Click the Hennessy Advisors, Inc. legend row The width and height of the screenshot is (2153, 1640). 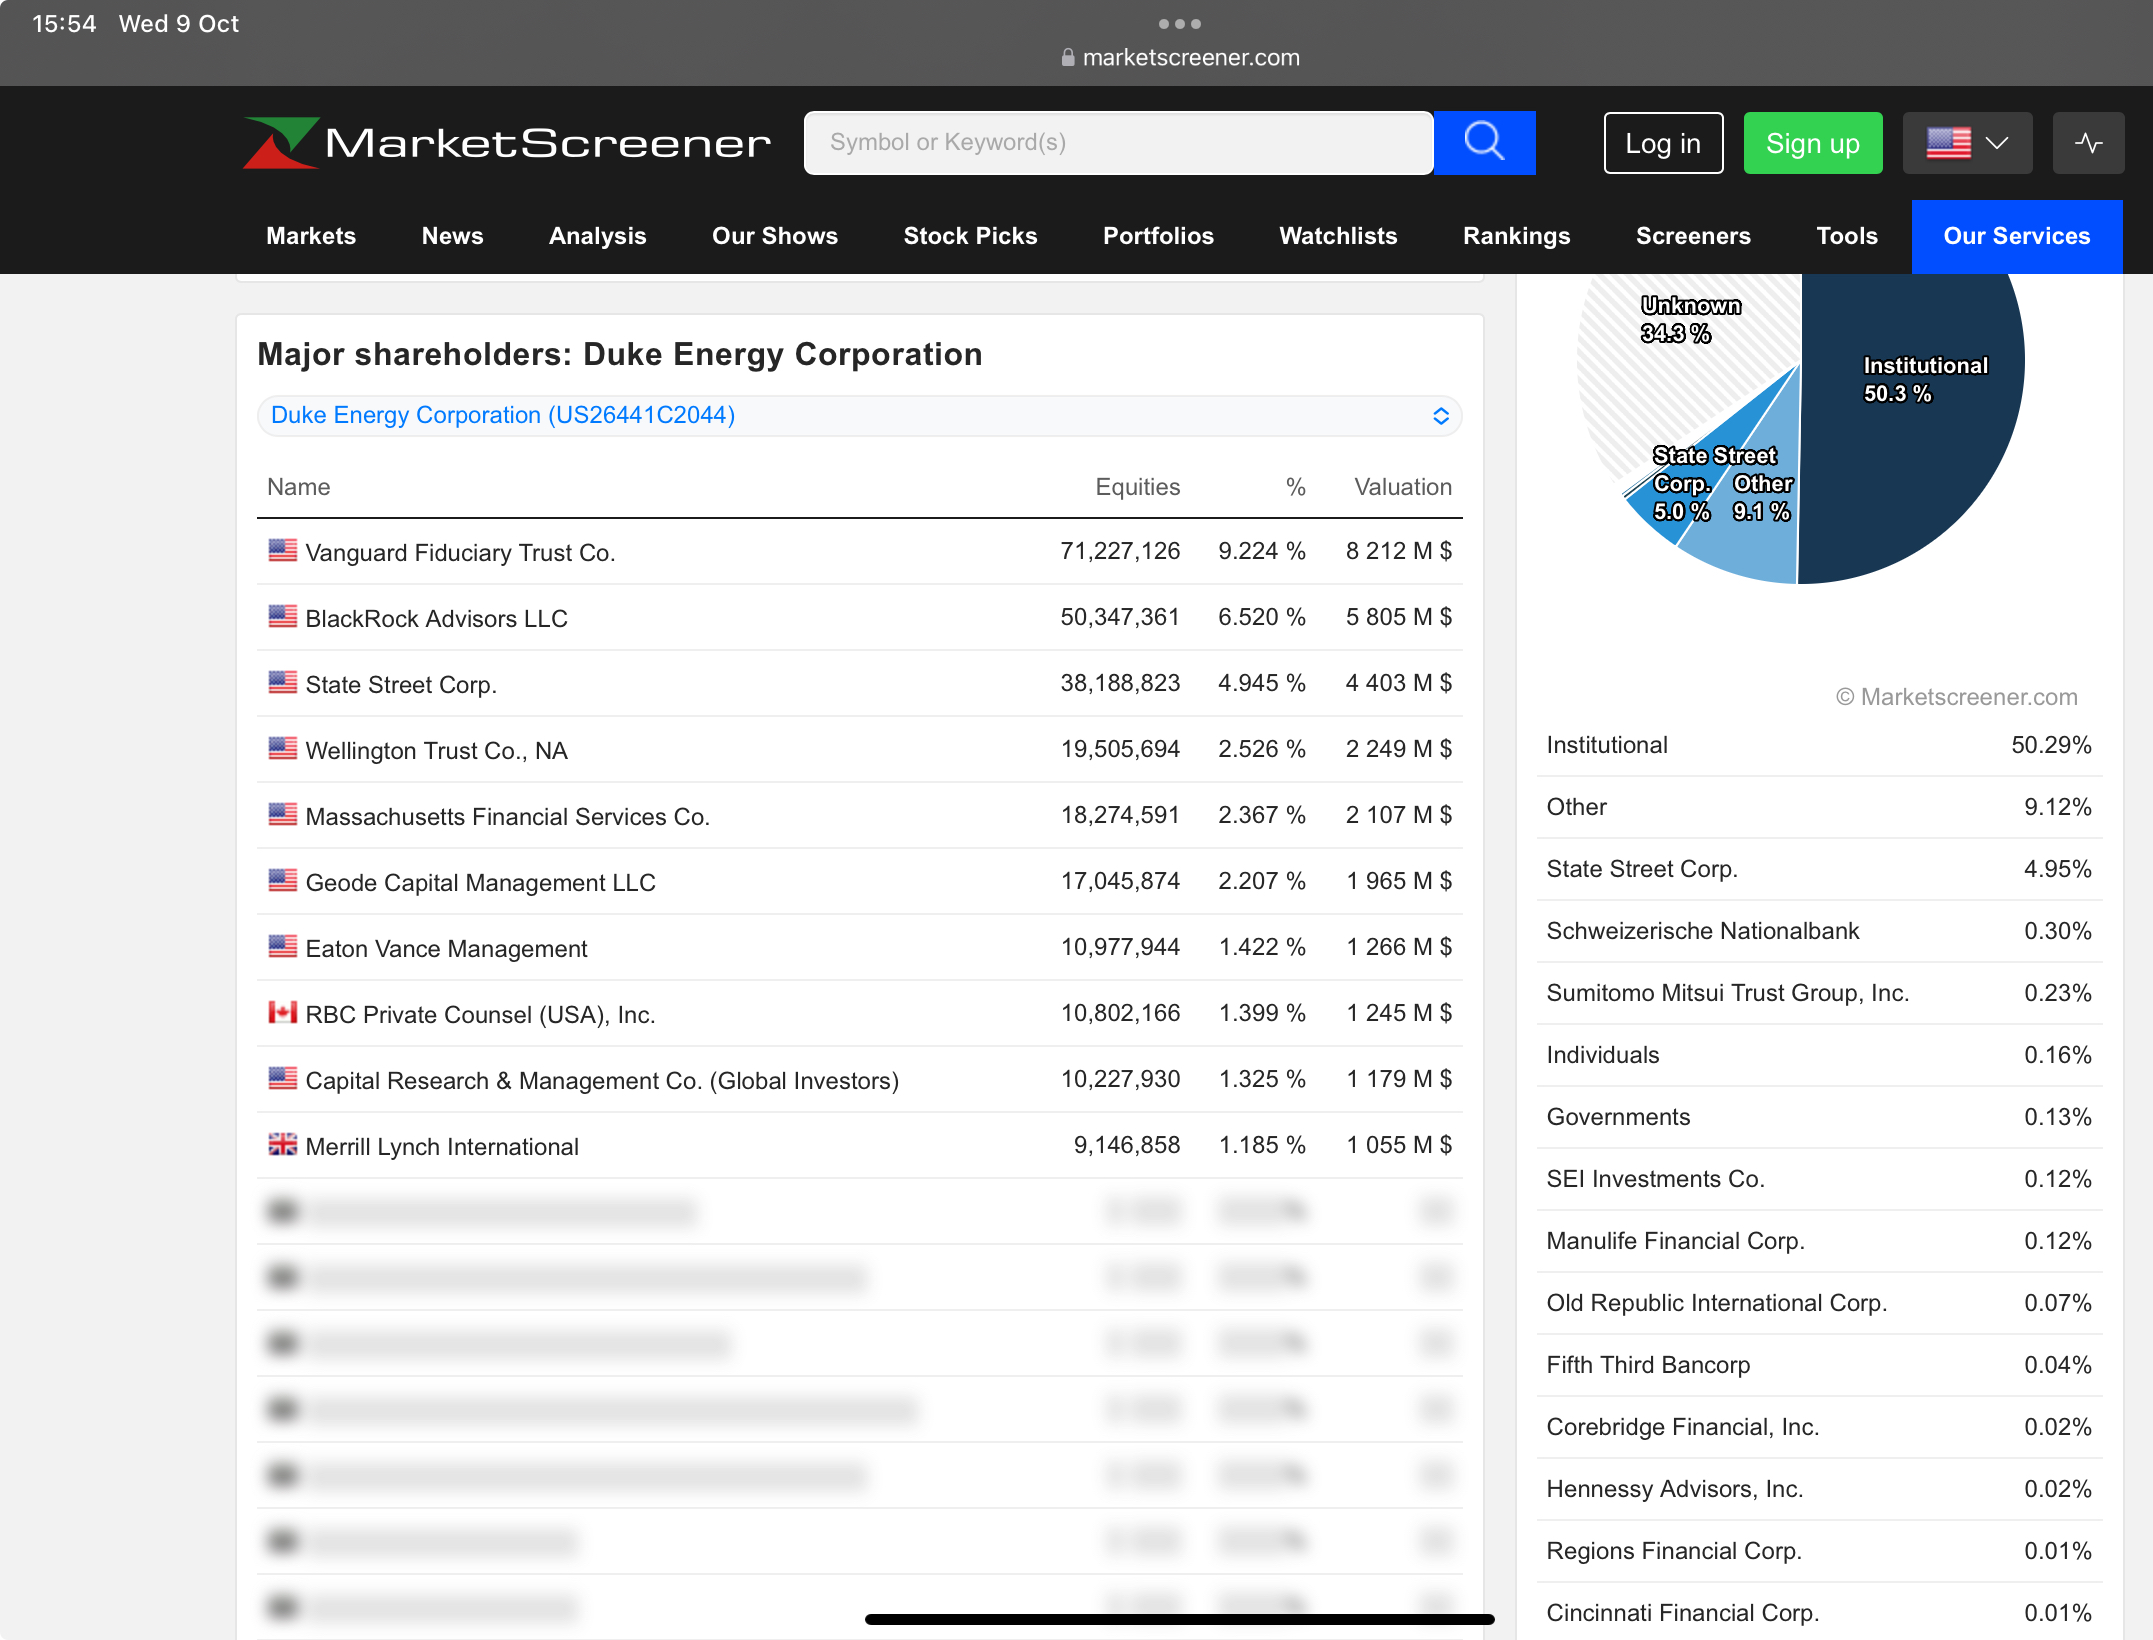(x=1818, y=1489)
